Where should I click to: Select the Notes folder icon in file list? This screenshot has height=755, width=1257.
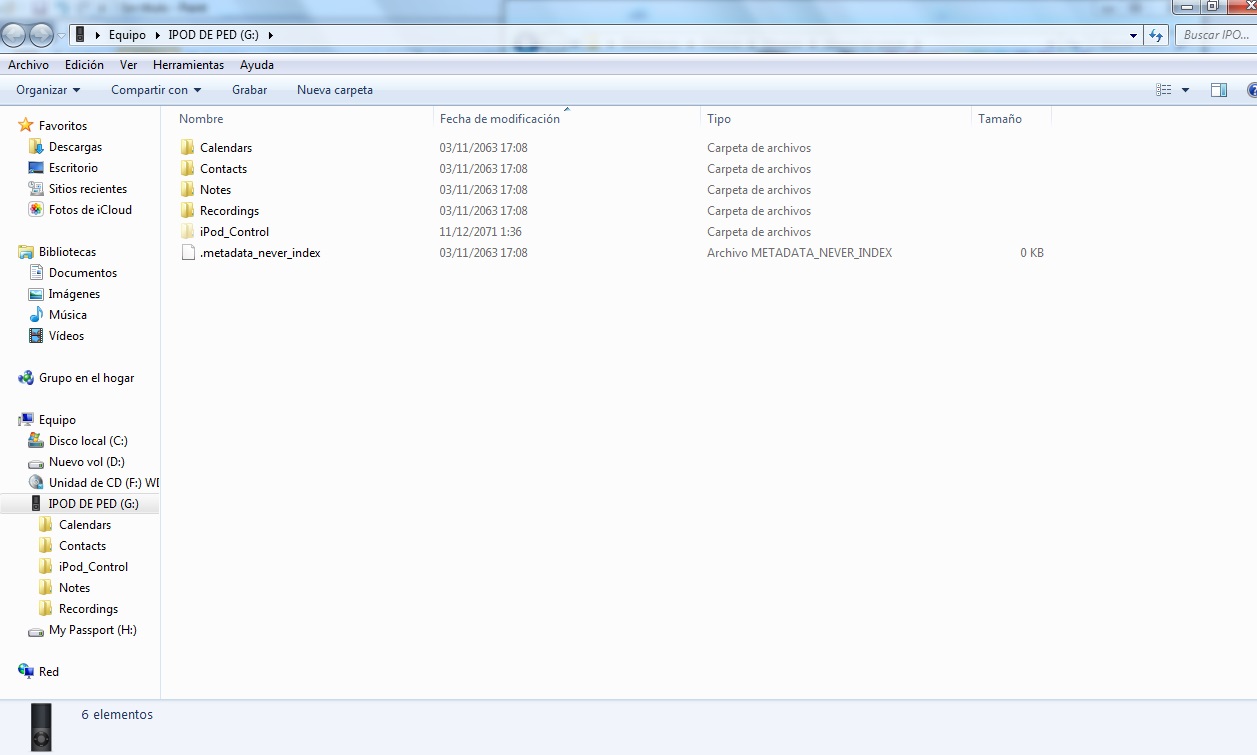click(187, 189)
